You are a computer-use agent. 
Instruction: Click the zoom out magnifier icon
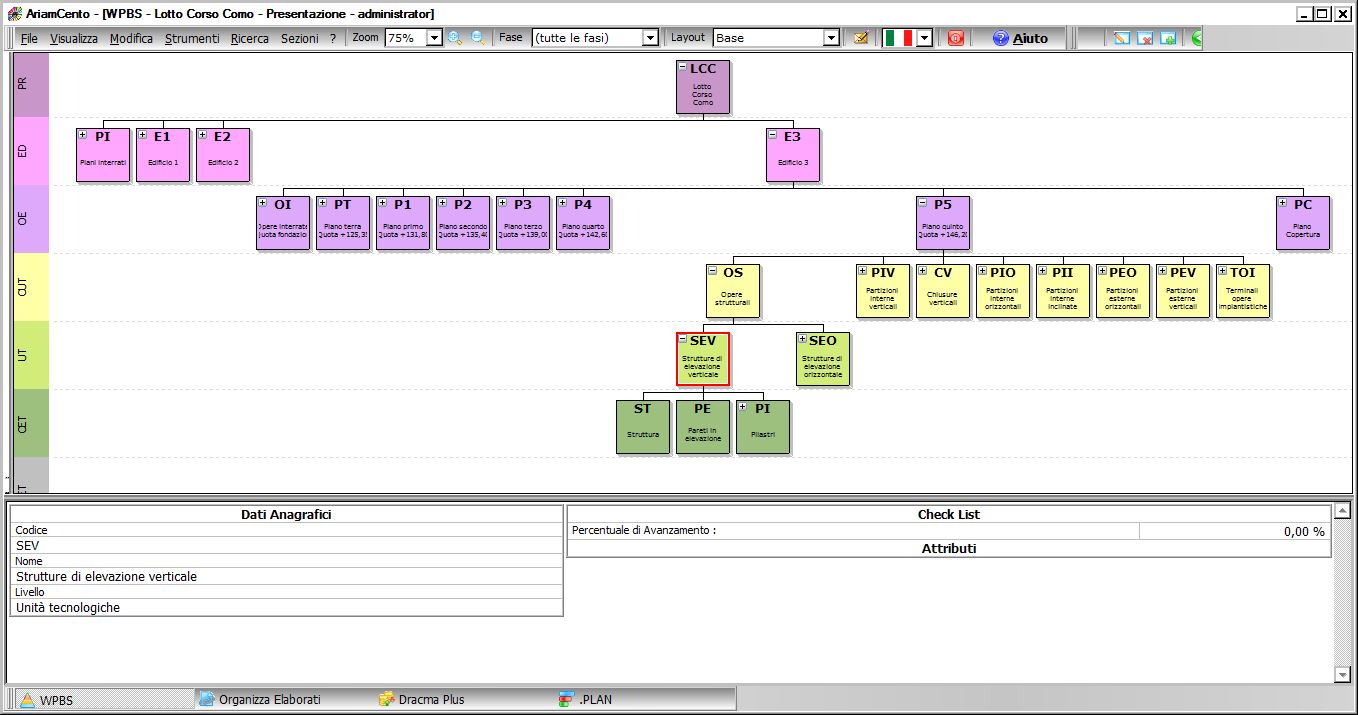point(478,38)
